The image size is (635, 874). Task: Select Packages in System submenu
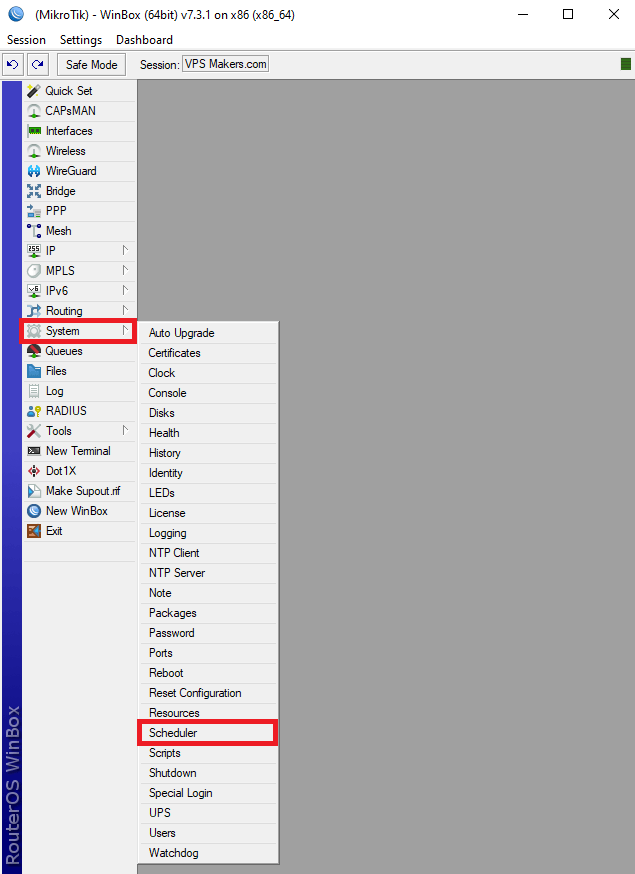coord(207,613)
